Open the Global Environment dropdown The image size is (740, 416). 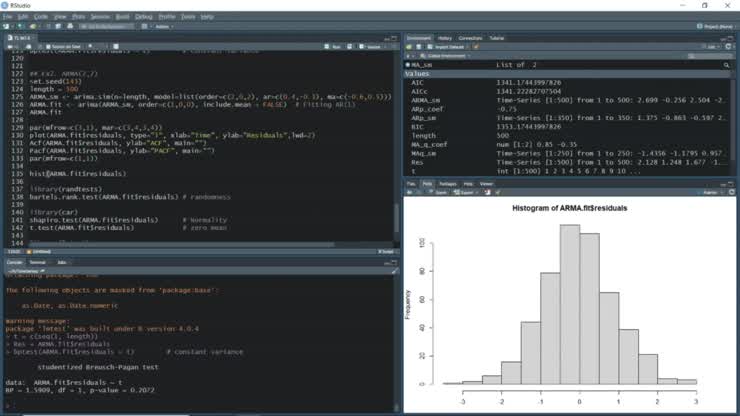446,56
